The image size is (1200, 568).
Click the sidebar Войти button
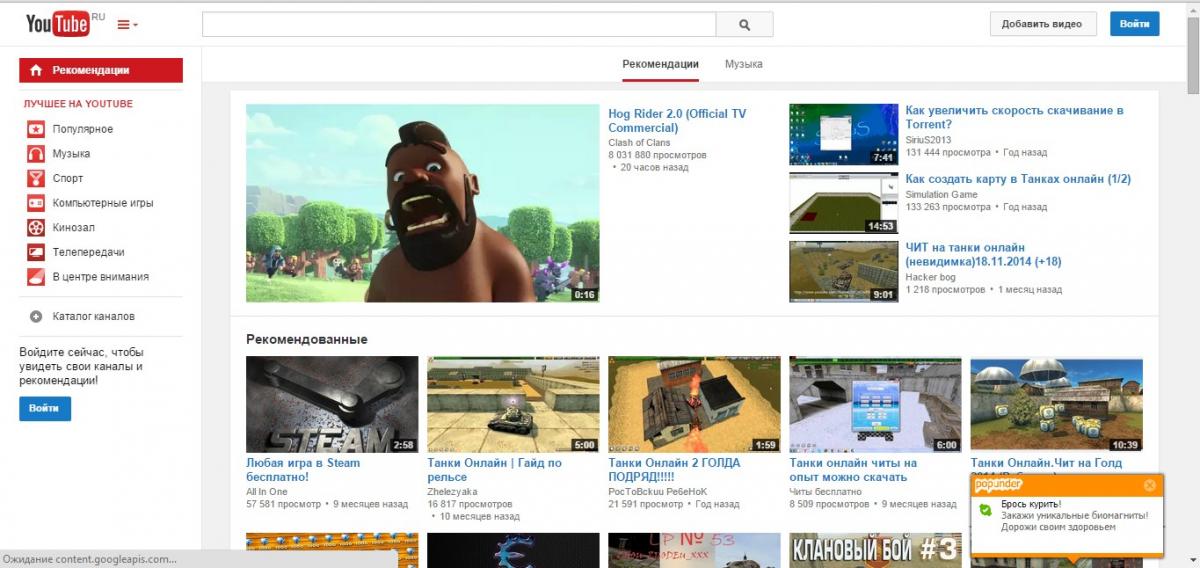pyautogui.click(x=45, y=408)
